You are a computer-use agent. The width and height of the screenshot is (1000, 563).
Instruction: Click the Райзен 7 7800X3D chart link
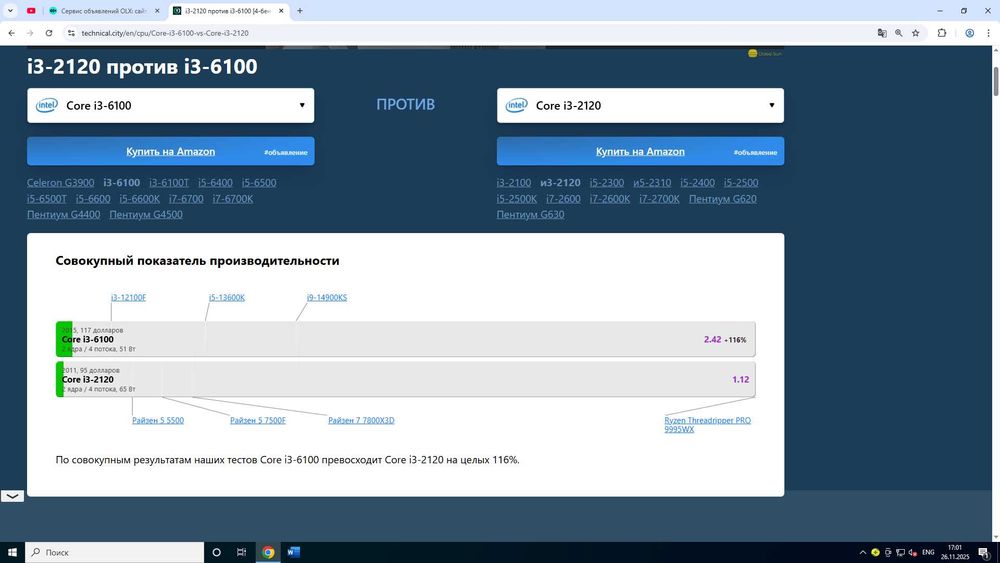tap(362, 421)
